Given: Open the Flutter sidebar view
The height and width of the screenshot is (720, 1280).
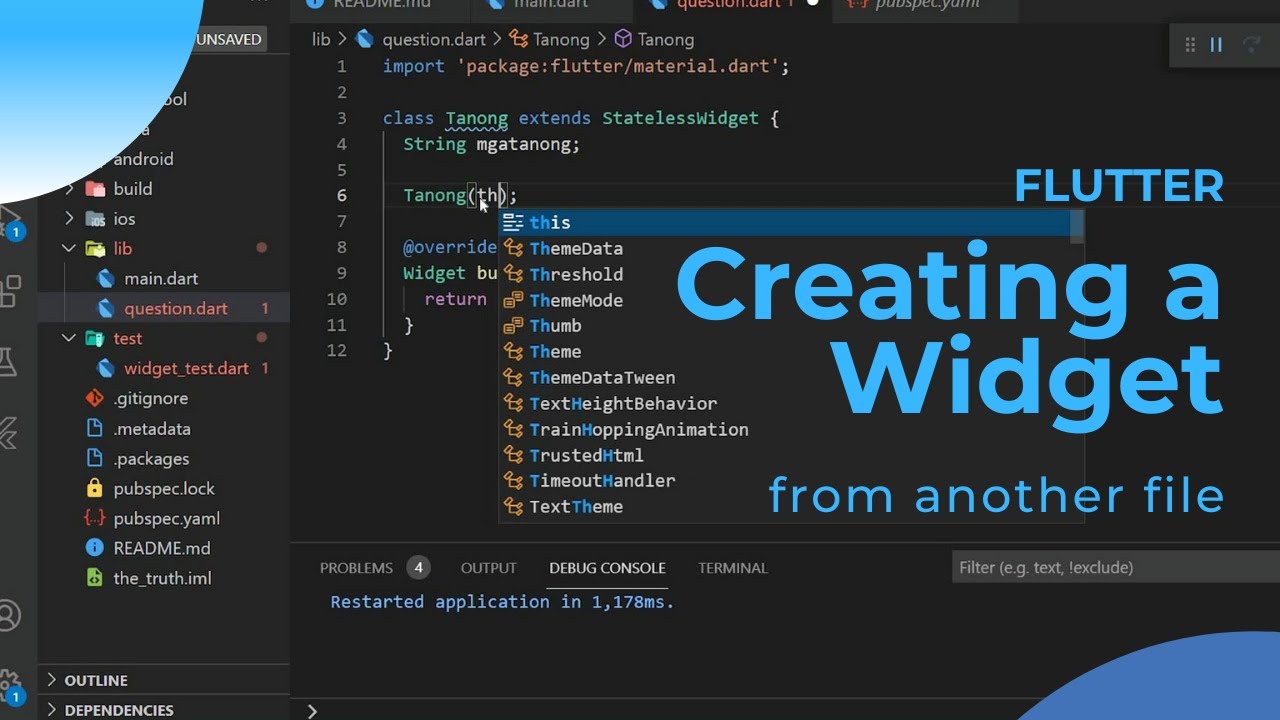Looking at the screenshot, I should pos(8,433).
